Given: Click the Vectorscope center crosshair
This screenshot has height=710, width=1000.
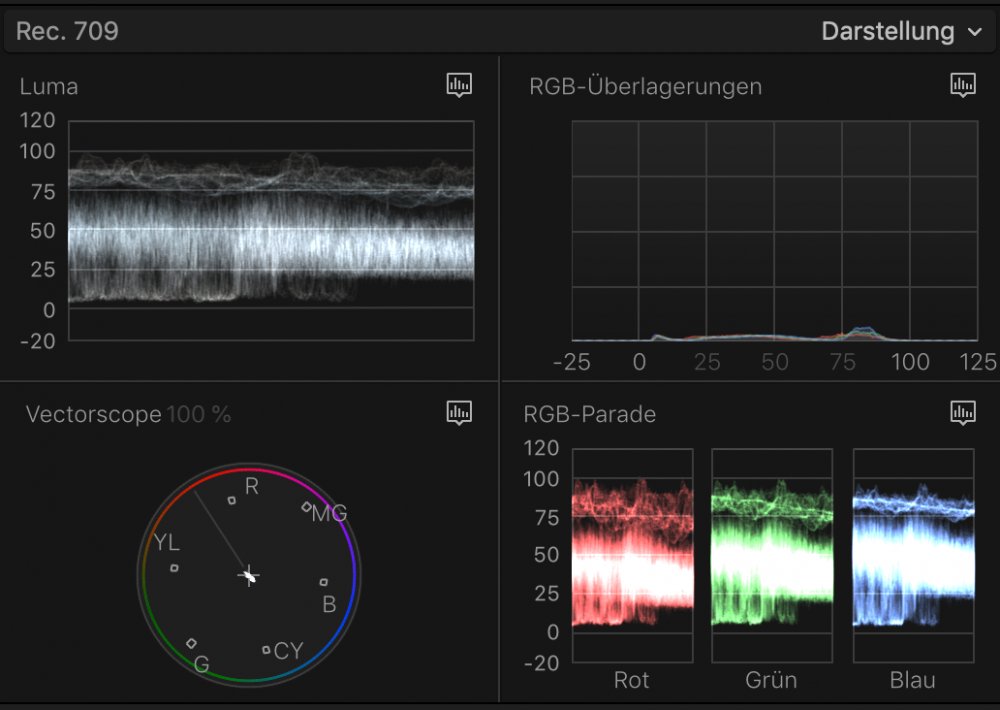Looking at the screenshot, I should tap(249, 576).
